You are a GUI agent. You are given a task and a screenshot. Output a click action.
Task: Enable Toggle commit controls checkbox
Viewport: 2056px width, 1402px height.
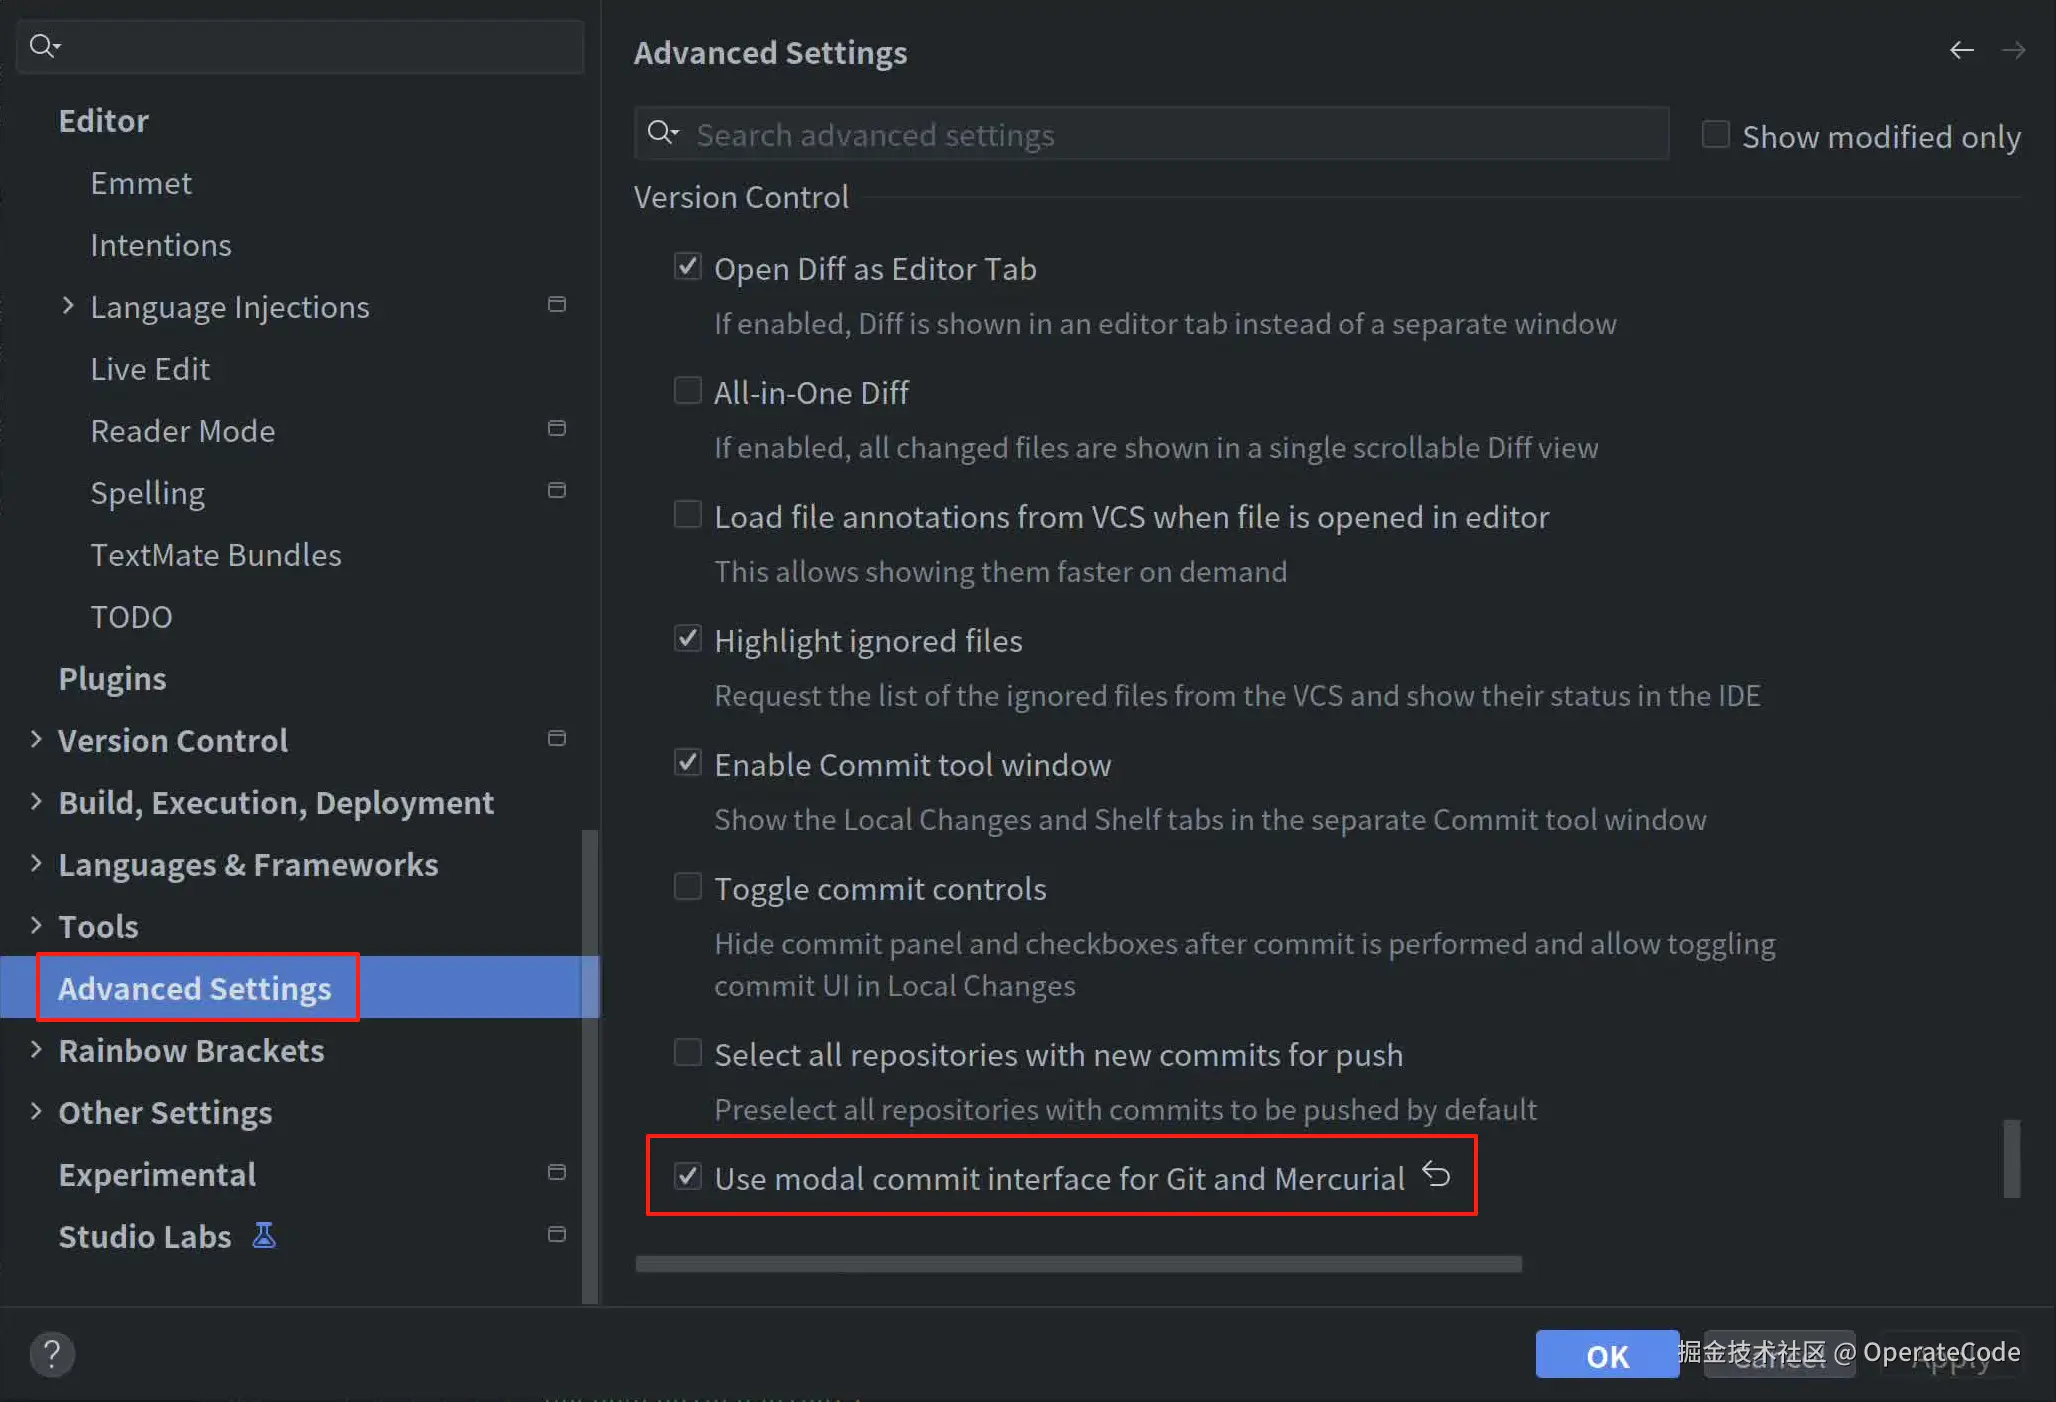(688, 886)
